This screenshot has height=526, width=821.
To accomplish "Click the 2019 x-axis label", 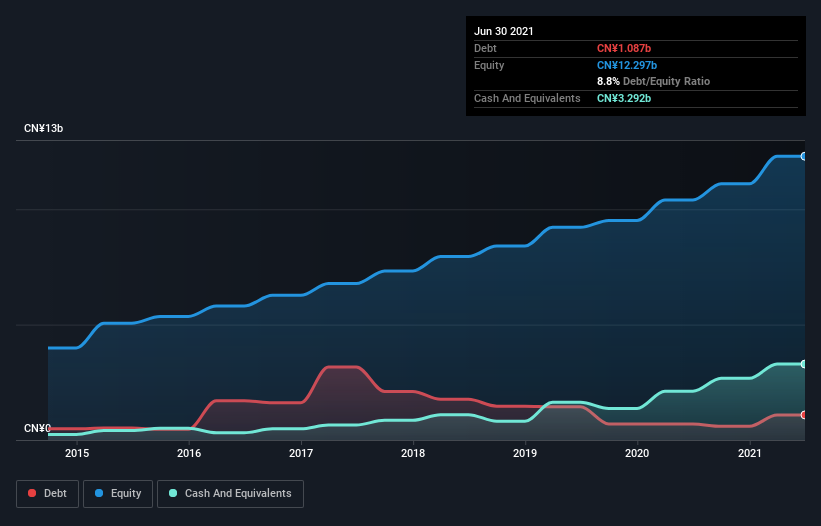I will point(525,453).
